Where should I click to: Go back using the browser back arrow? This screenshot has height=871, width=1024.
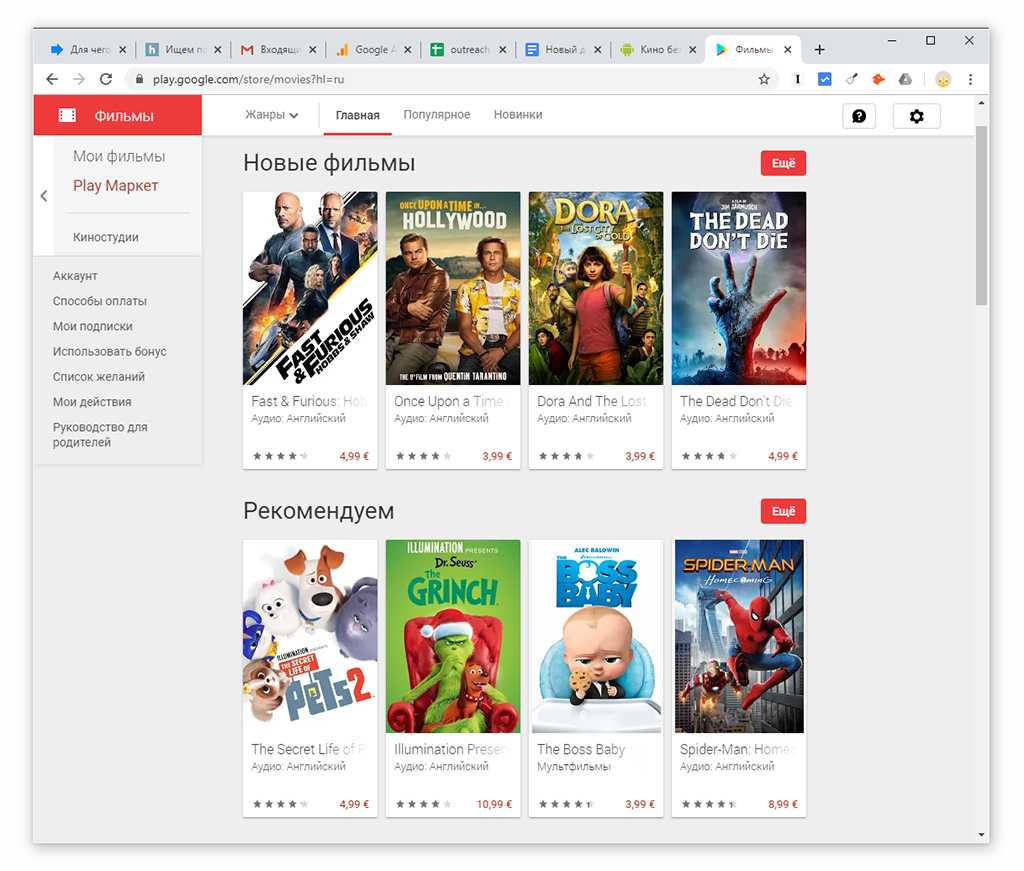point(52,79)
